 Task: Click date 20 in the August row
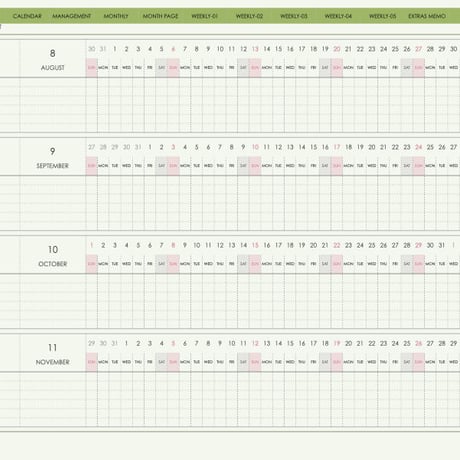337,49
